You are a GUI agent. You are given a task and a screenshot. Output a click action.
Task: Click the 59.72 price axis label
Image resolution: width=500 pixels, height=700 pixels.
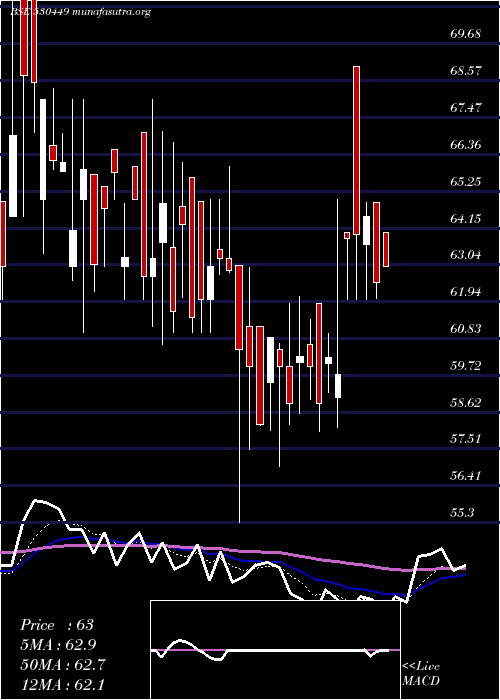pyautogui.click(x=466, y=367)
